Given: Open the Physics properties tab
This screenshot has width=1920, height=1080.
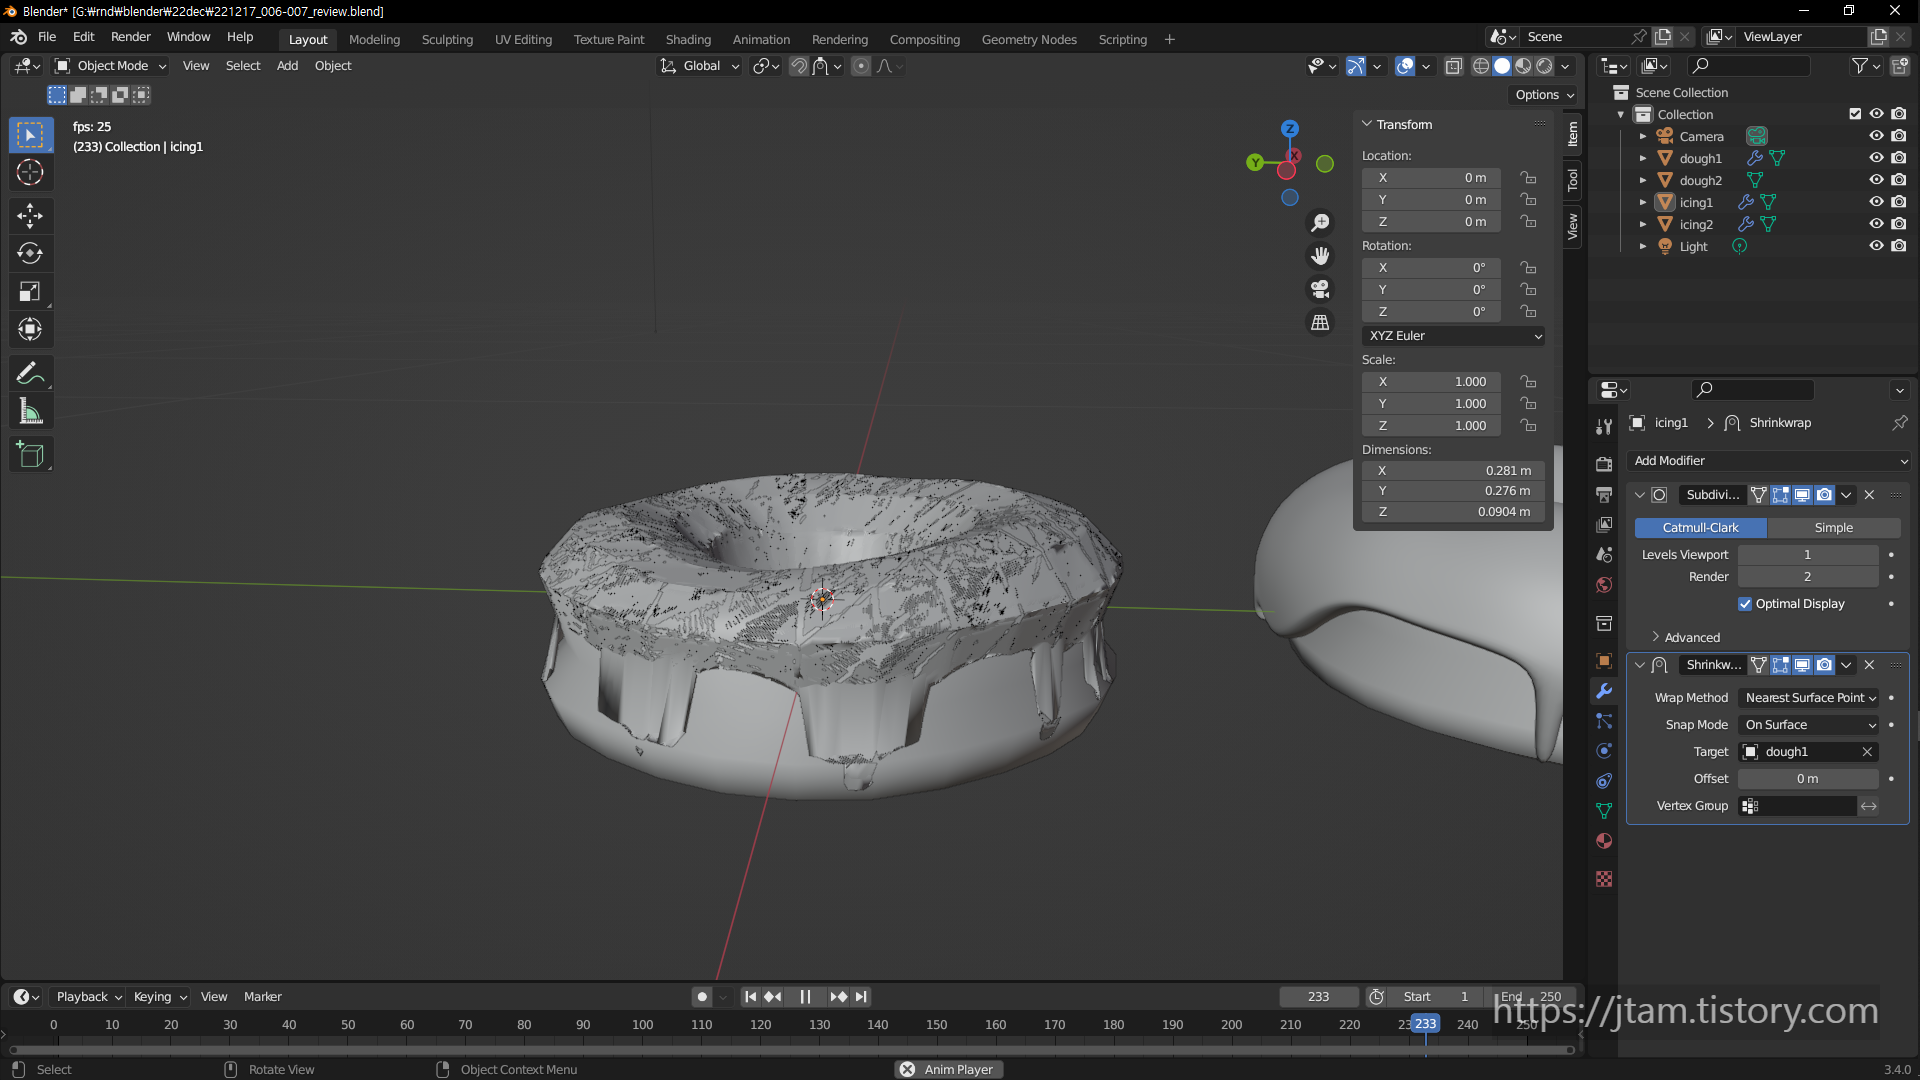Looking at the screenshot, I should coord(1604,751).
